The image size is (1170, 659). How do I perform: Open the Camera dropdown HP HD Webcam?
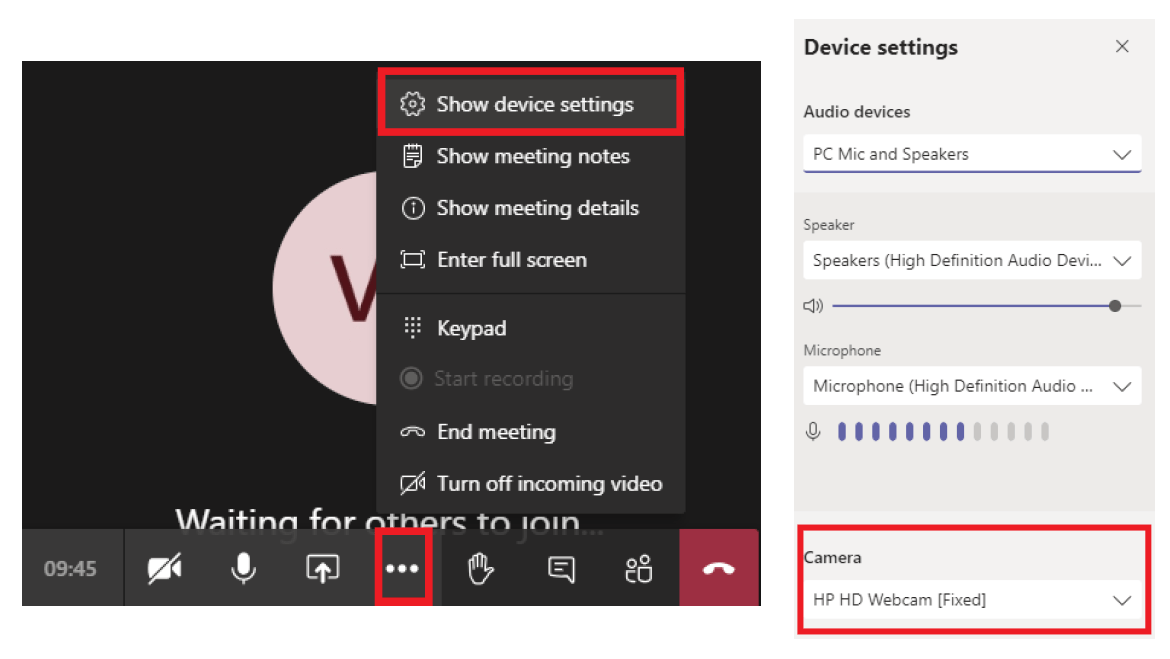tap(972, 600)
